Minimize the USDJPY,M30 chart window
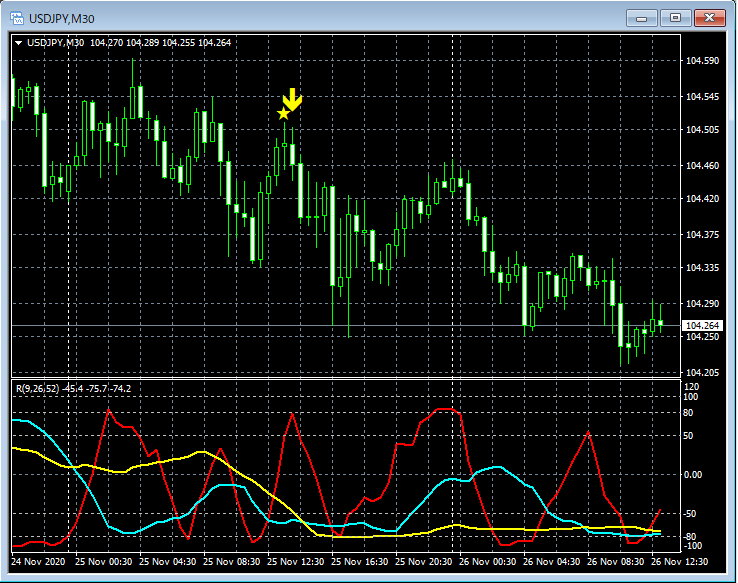This screenshot has height=583, width=738. [640, 18]
